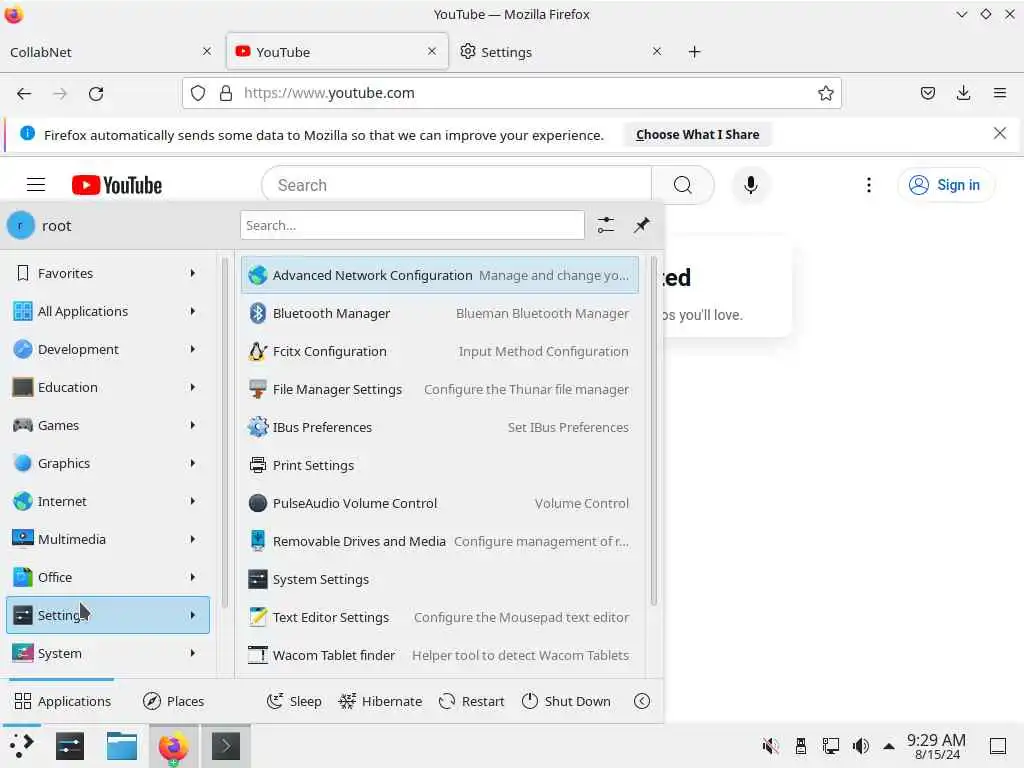Viewport: 1024px width, 768px height.
Task: Click the tray volume speaker icon
Action: (x=861, y=745)
